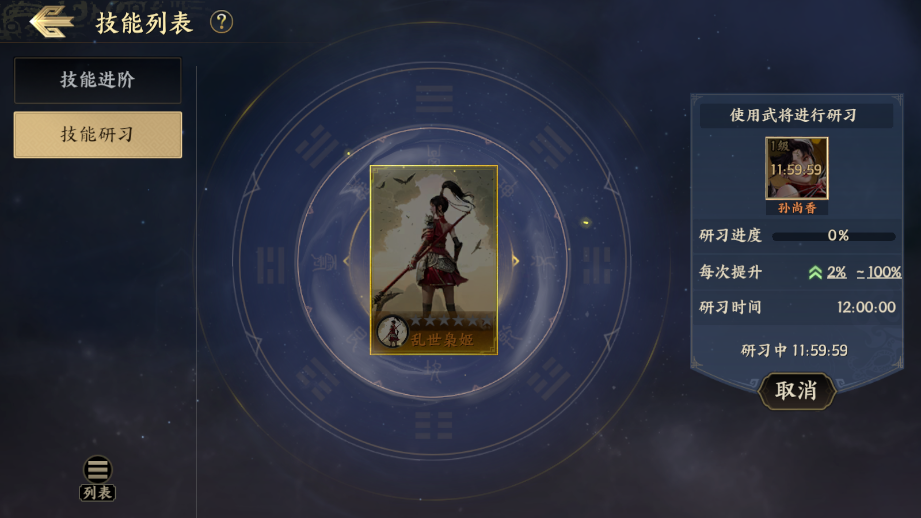Switch to 技能进阶 tab
The height and width of the screenshot is (518, 921).
pos(98,80)
